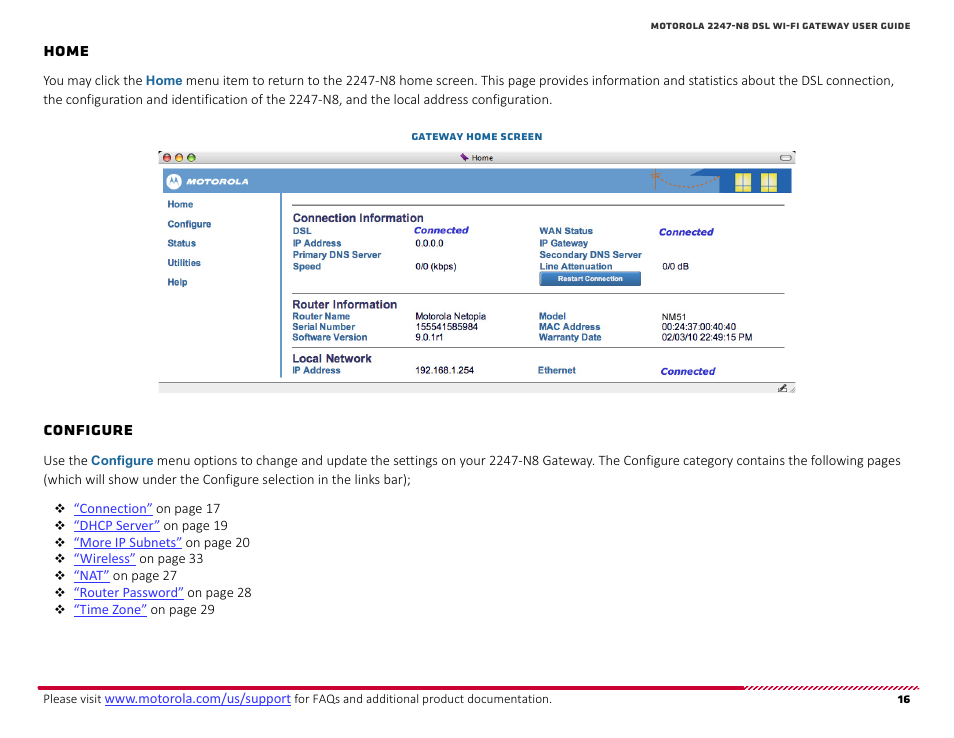This screenshot has height=738, width=954.
Task: Click the Connection Information heading
Action: tap(358, 218)
